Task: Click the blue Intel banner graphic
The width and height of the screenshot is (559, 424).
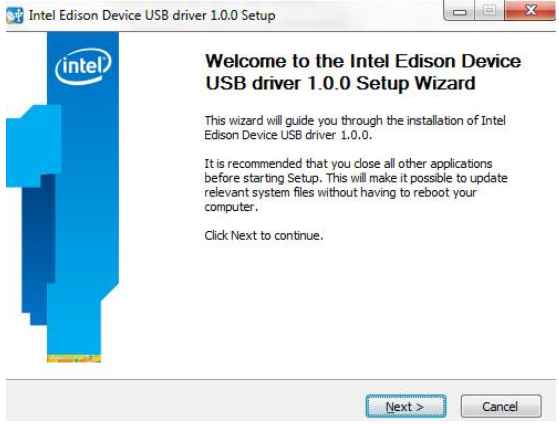Action: click(63, 197)
